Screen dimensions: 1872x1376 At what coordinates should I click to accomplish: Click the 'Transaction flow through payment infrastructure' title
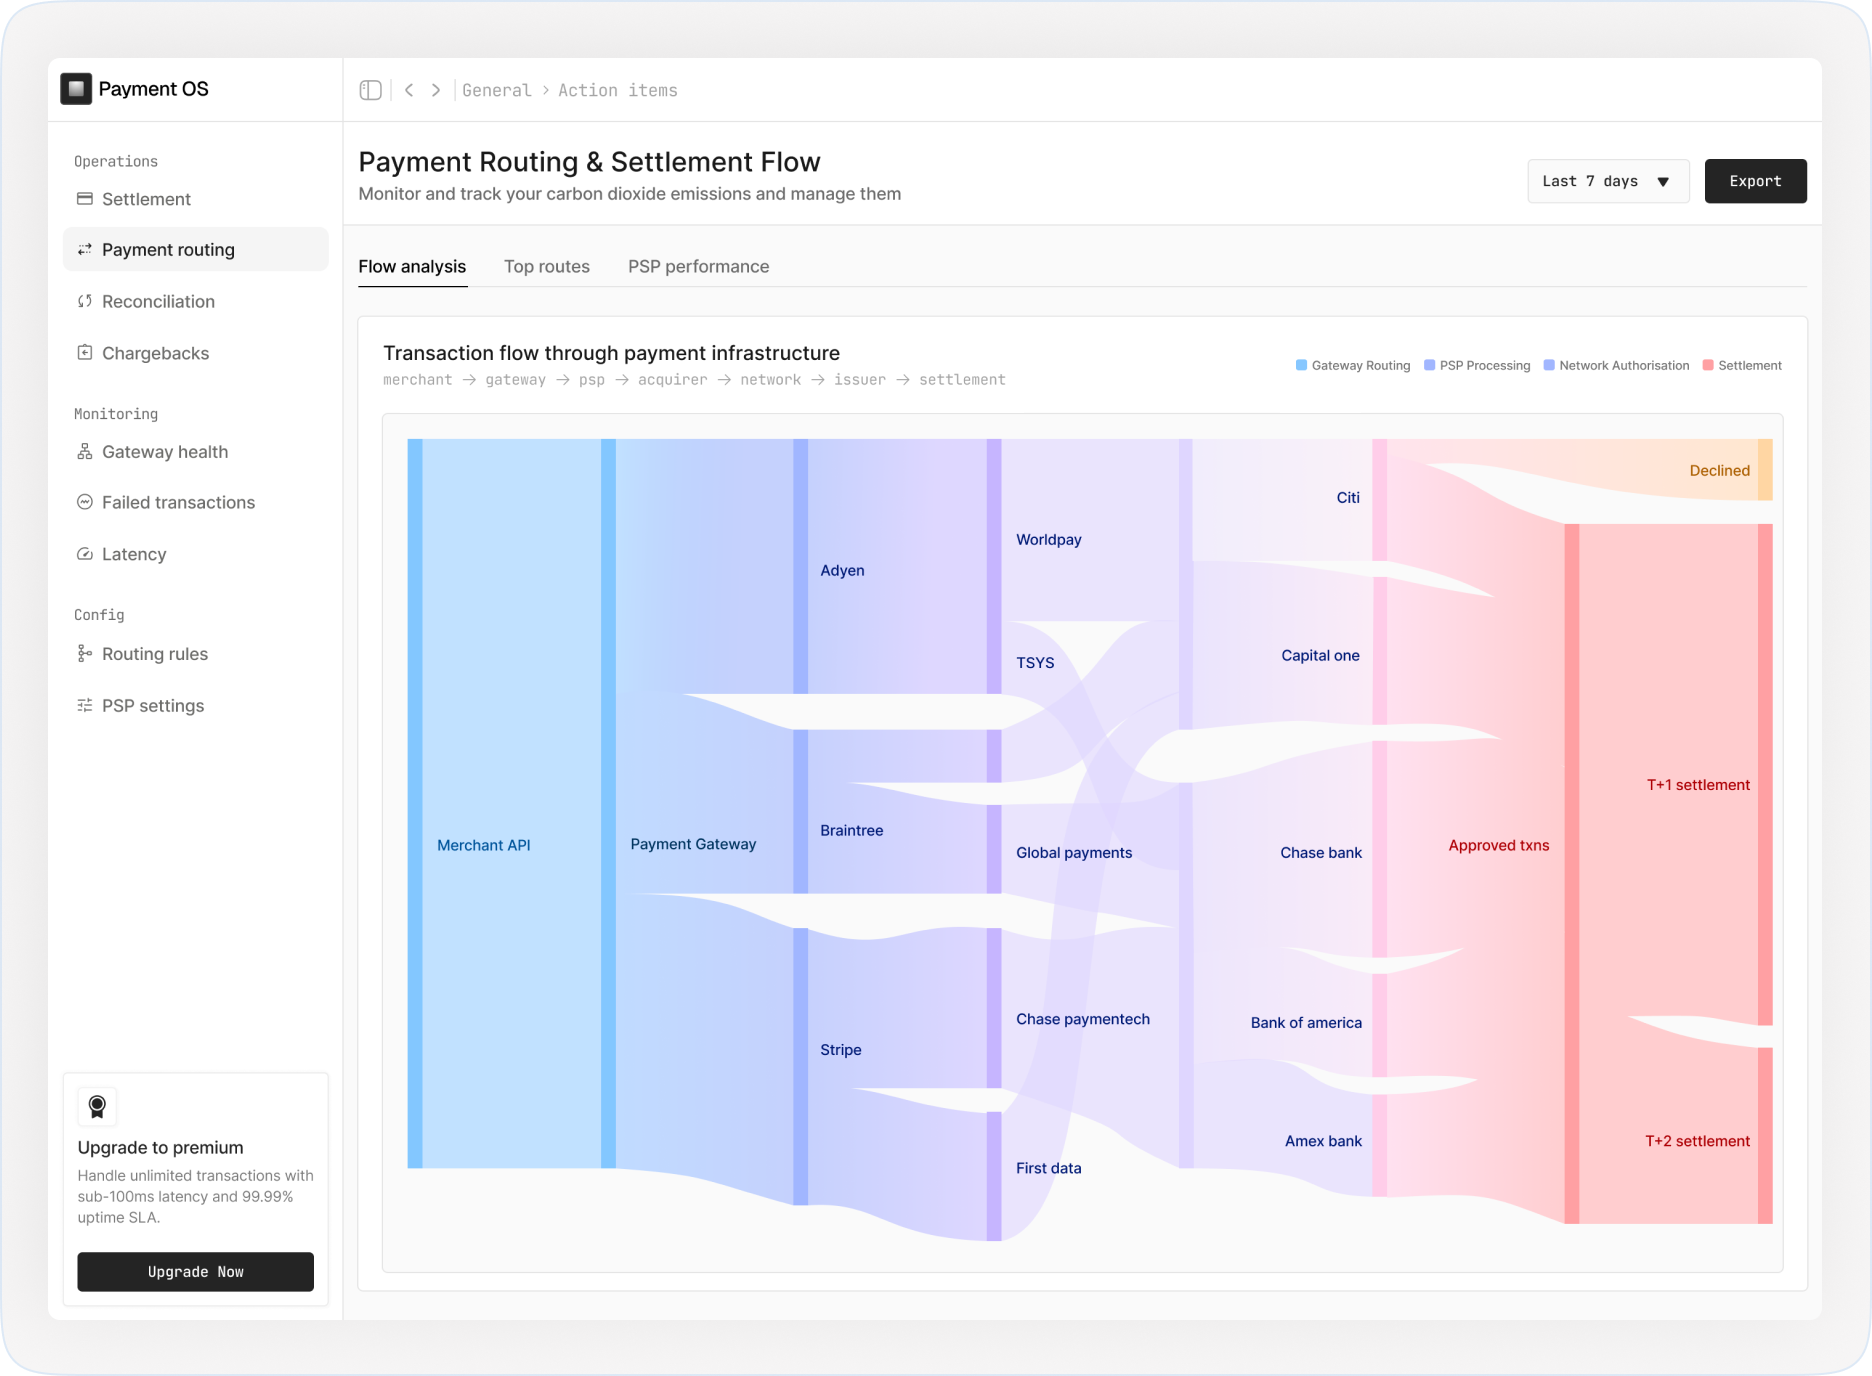[x=611, y=353]
